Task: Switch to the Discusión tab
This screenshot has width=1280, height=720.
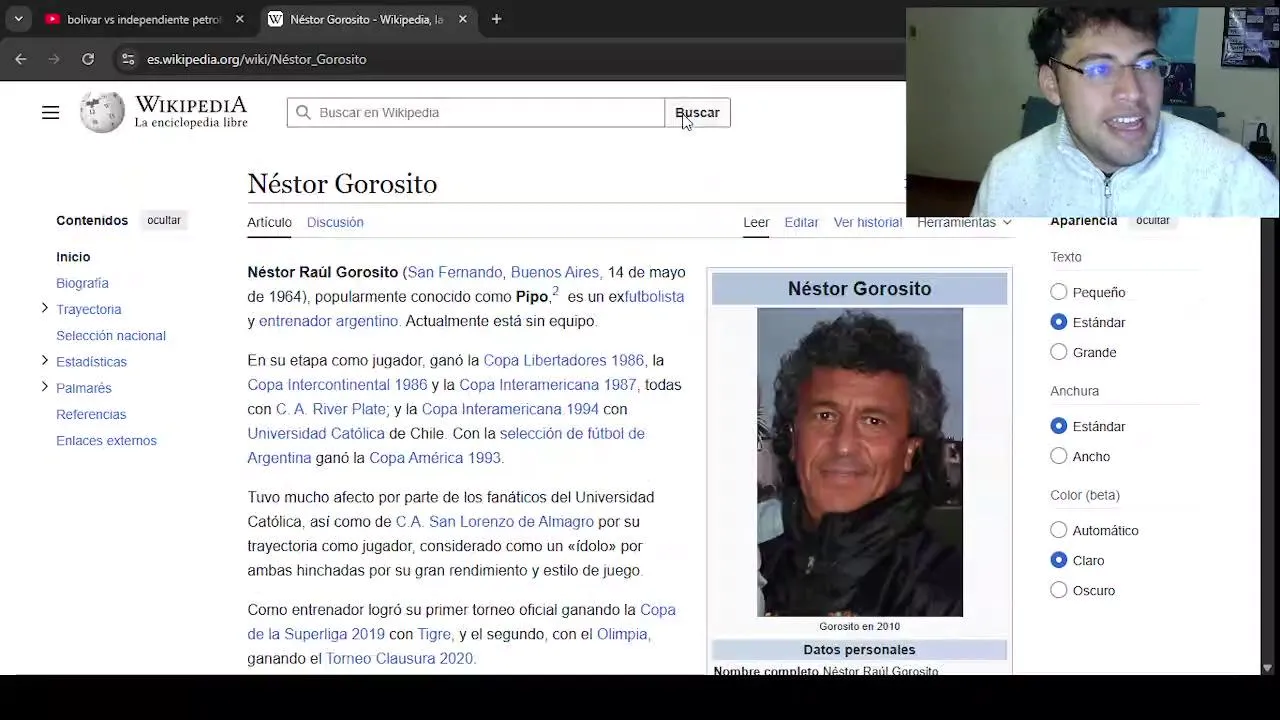Action: click(335, 222)
